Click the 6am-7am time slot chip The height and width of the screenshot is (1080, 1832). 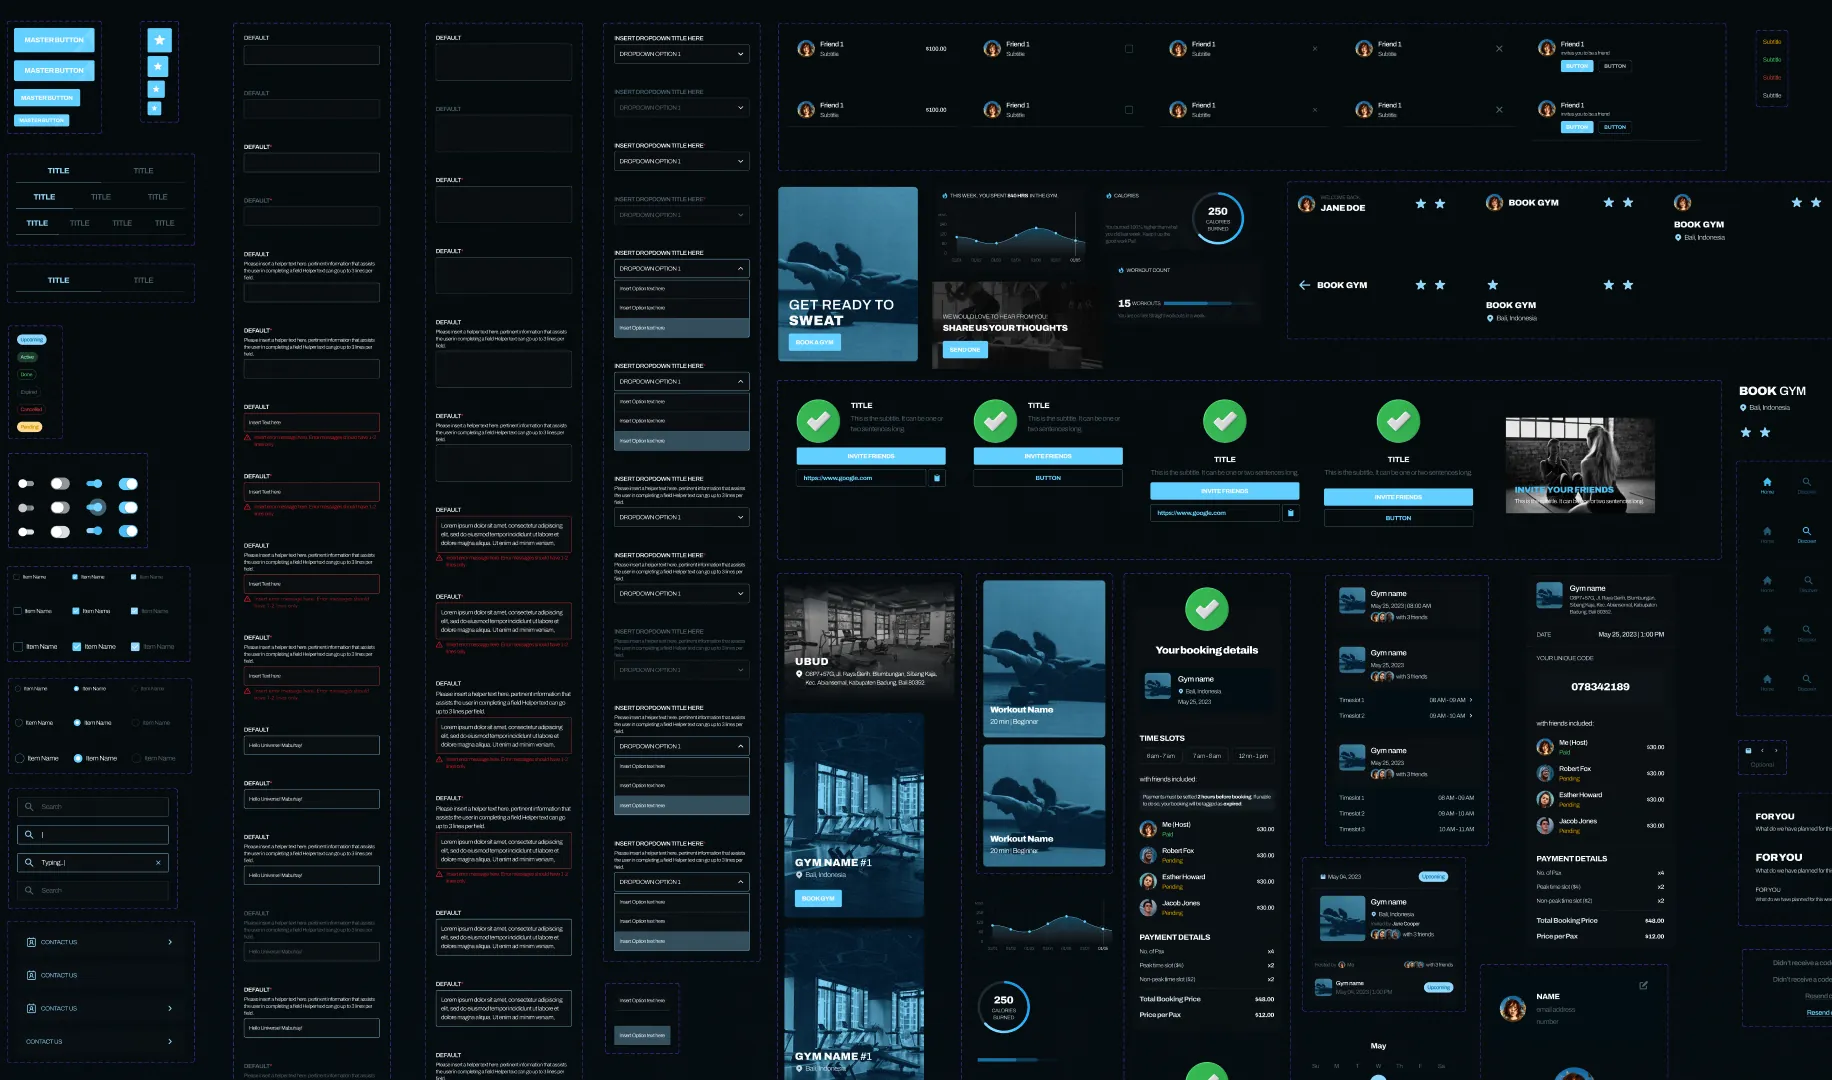pos(1161,756)
